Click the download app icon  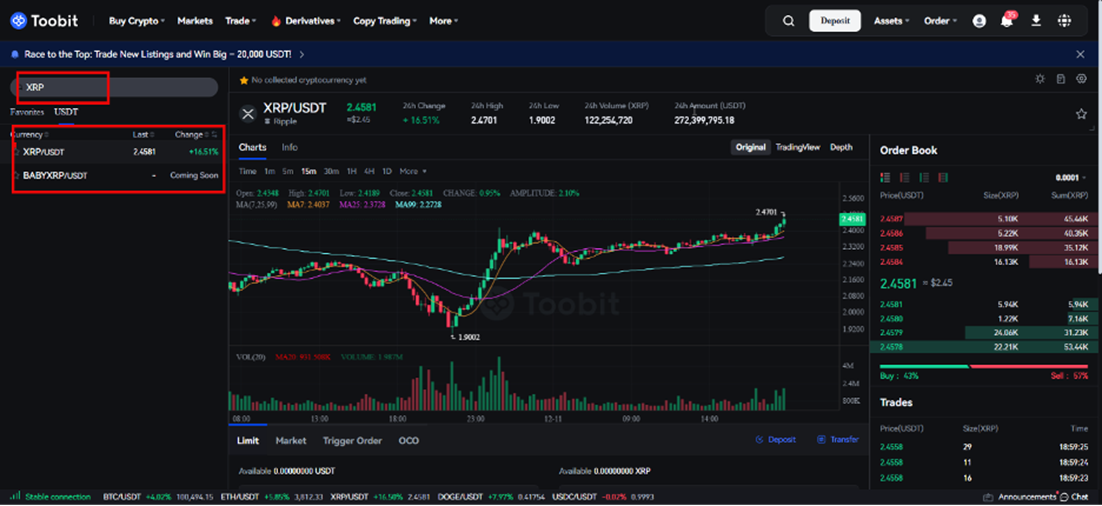click(x=1036, y=21)
